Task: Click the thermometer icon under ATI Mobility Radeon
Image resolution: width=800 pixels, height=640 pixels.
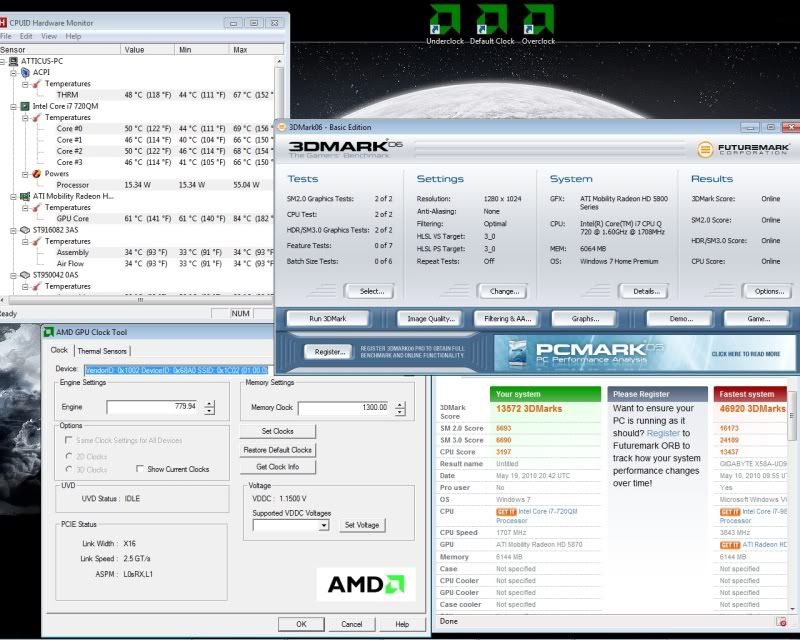Action: click(x=37, y=207)
